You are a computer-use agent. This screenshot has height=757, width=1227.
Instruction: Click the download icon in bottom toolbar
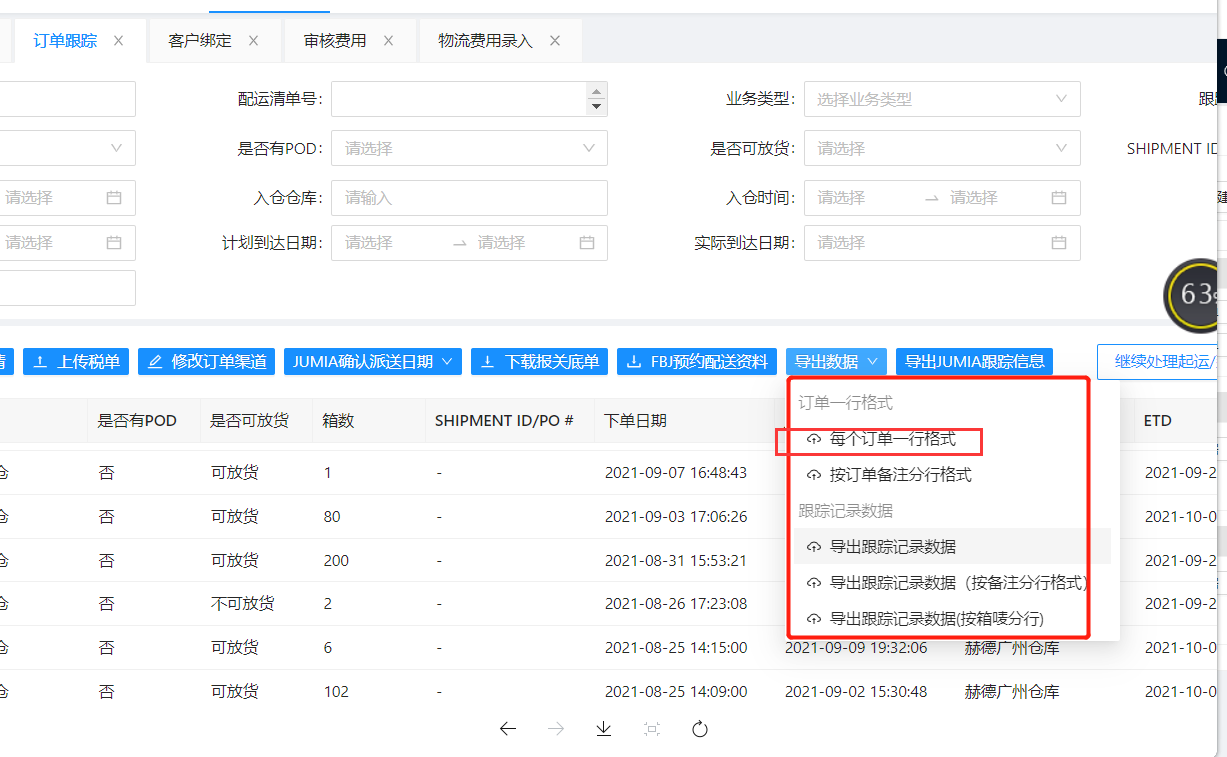coord(603,729)
